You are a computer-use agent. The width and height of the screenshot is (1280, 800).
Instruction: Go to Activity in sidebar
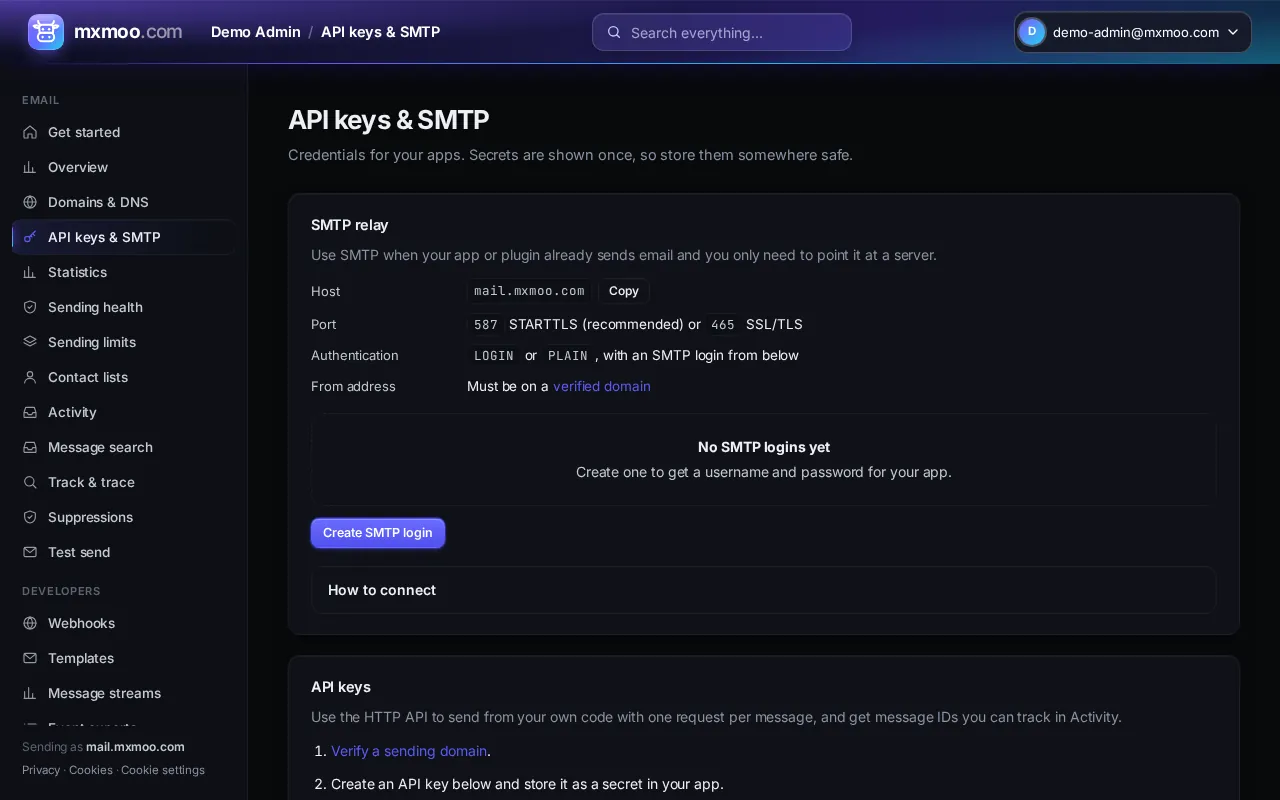point(124,412)
